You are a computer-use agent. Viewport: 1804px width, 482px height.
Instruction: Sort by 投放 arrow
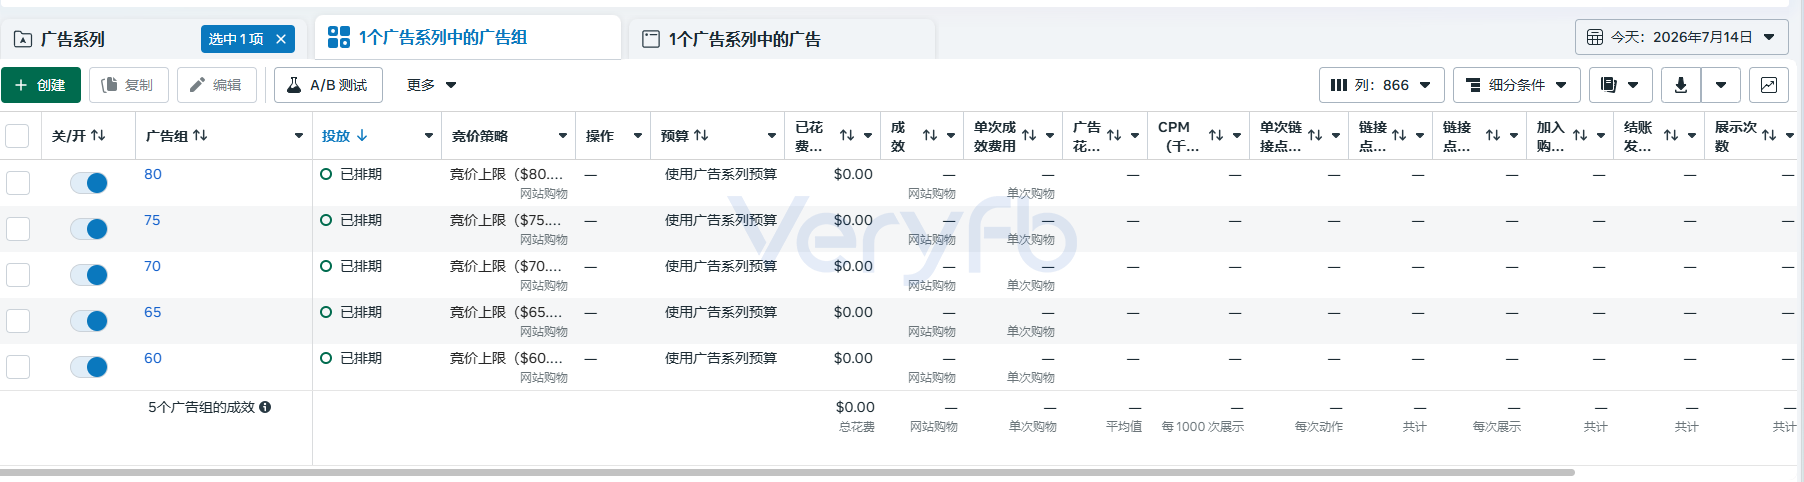(x=362, y=135)
